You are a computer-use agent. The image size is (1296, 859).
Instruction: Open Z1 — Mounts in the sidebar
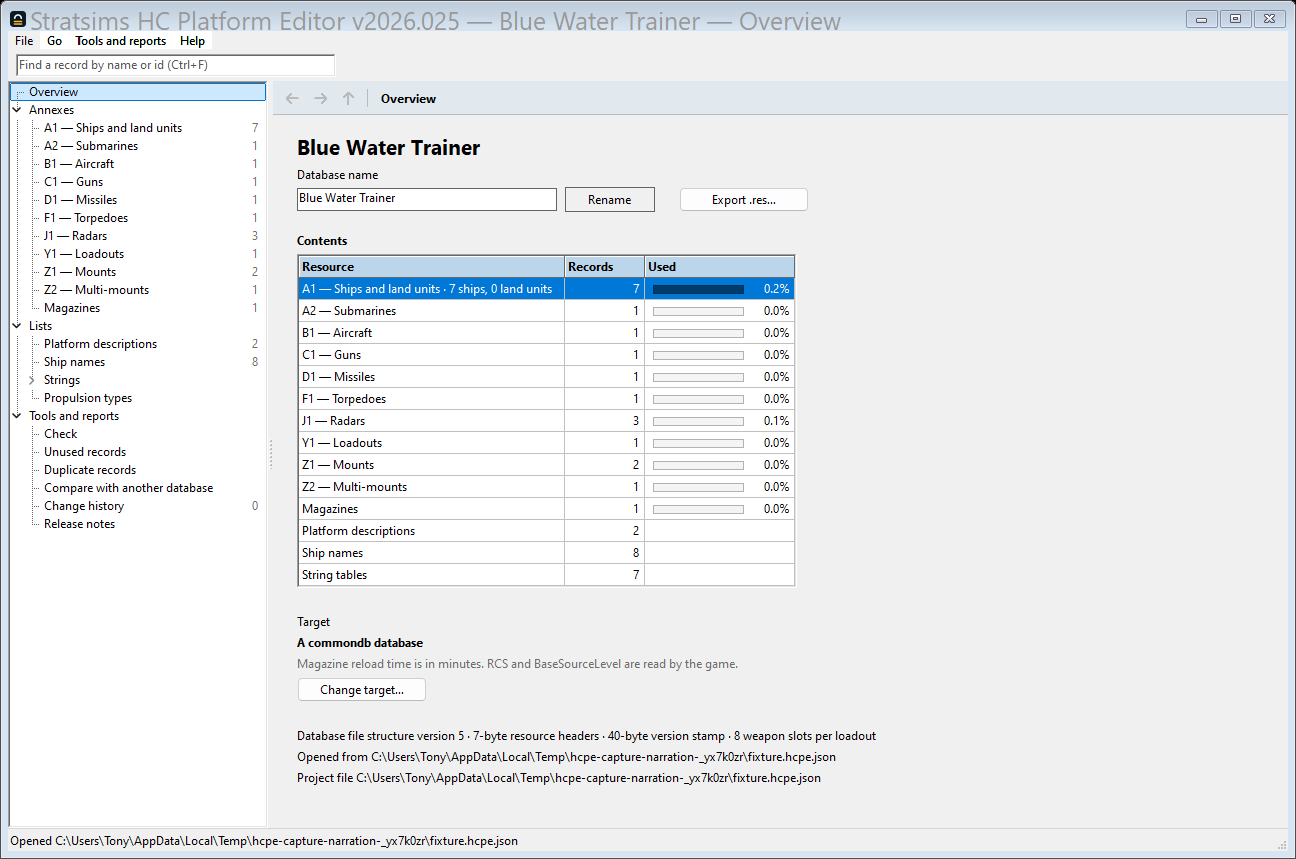80,272
